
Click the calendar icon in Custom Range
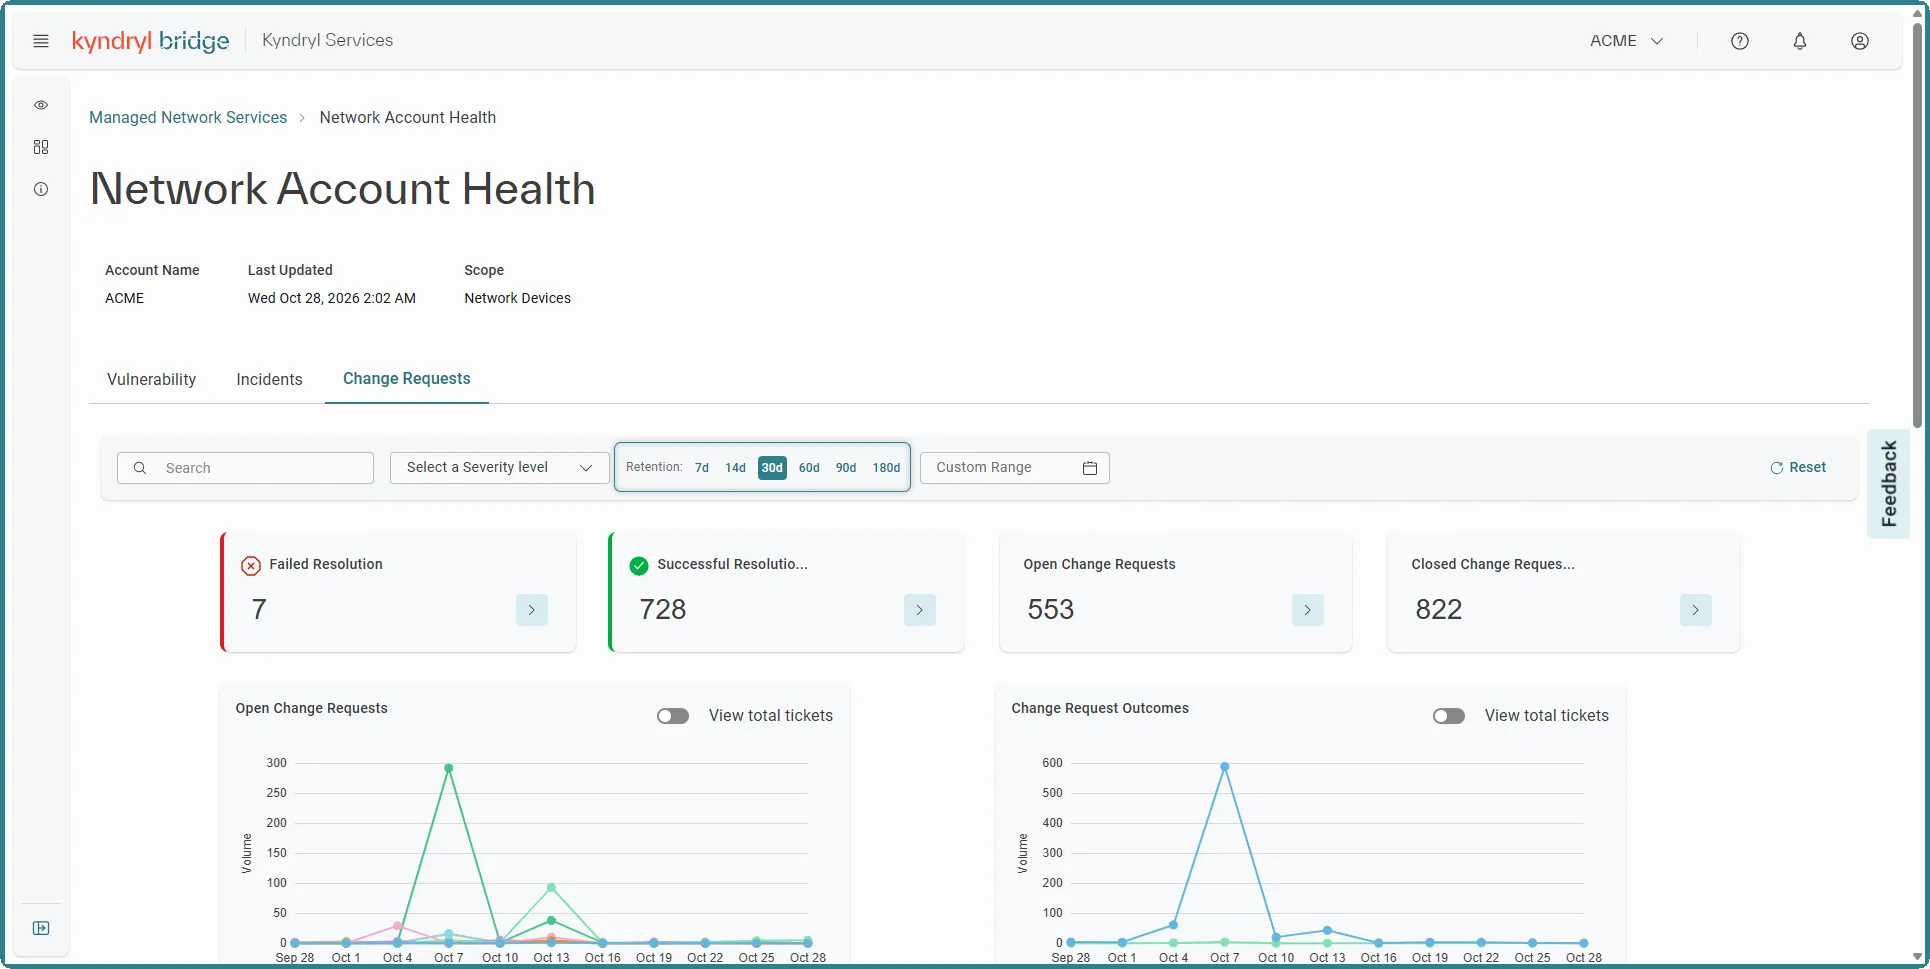[x=1090, y=468]
